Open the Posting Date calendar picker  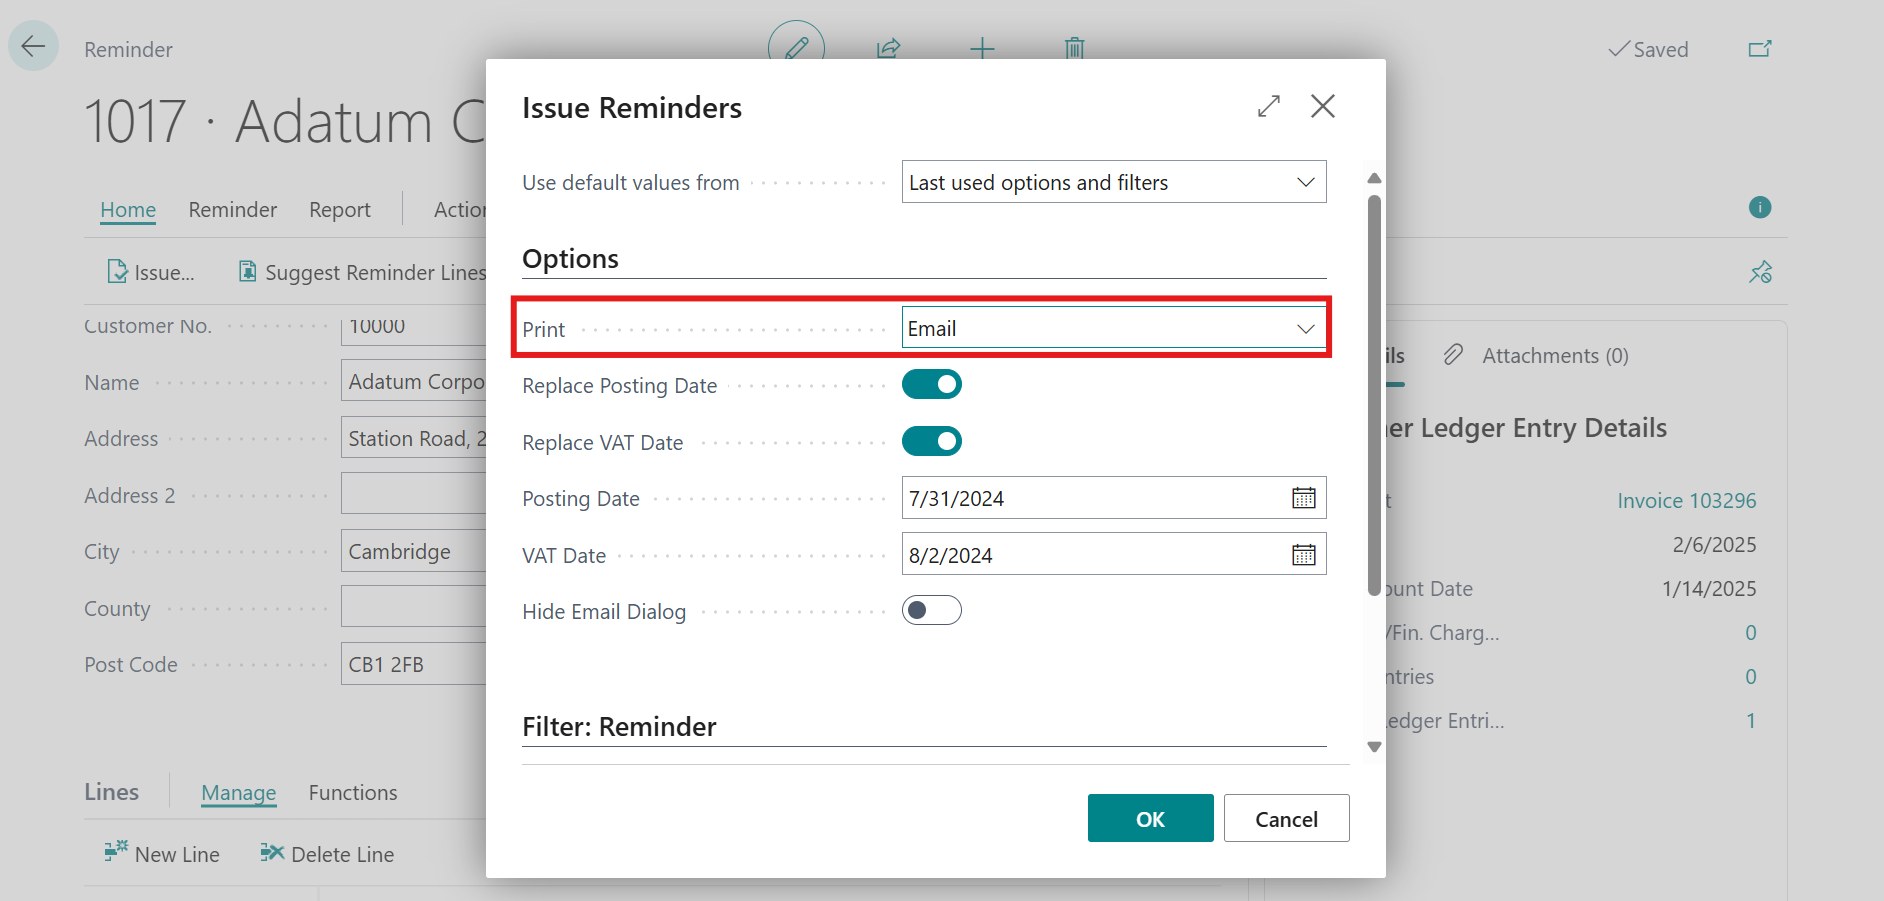click(x=1303, y=498)
